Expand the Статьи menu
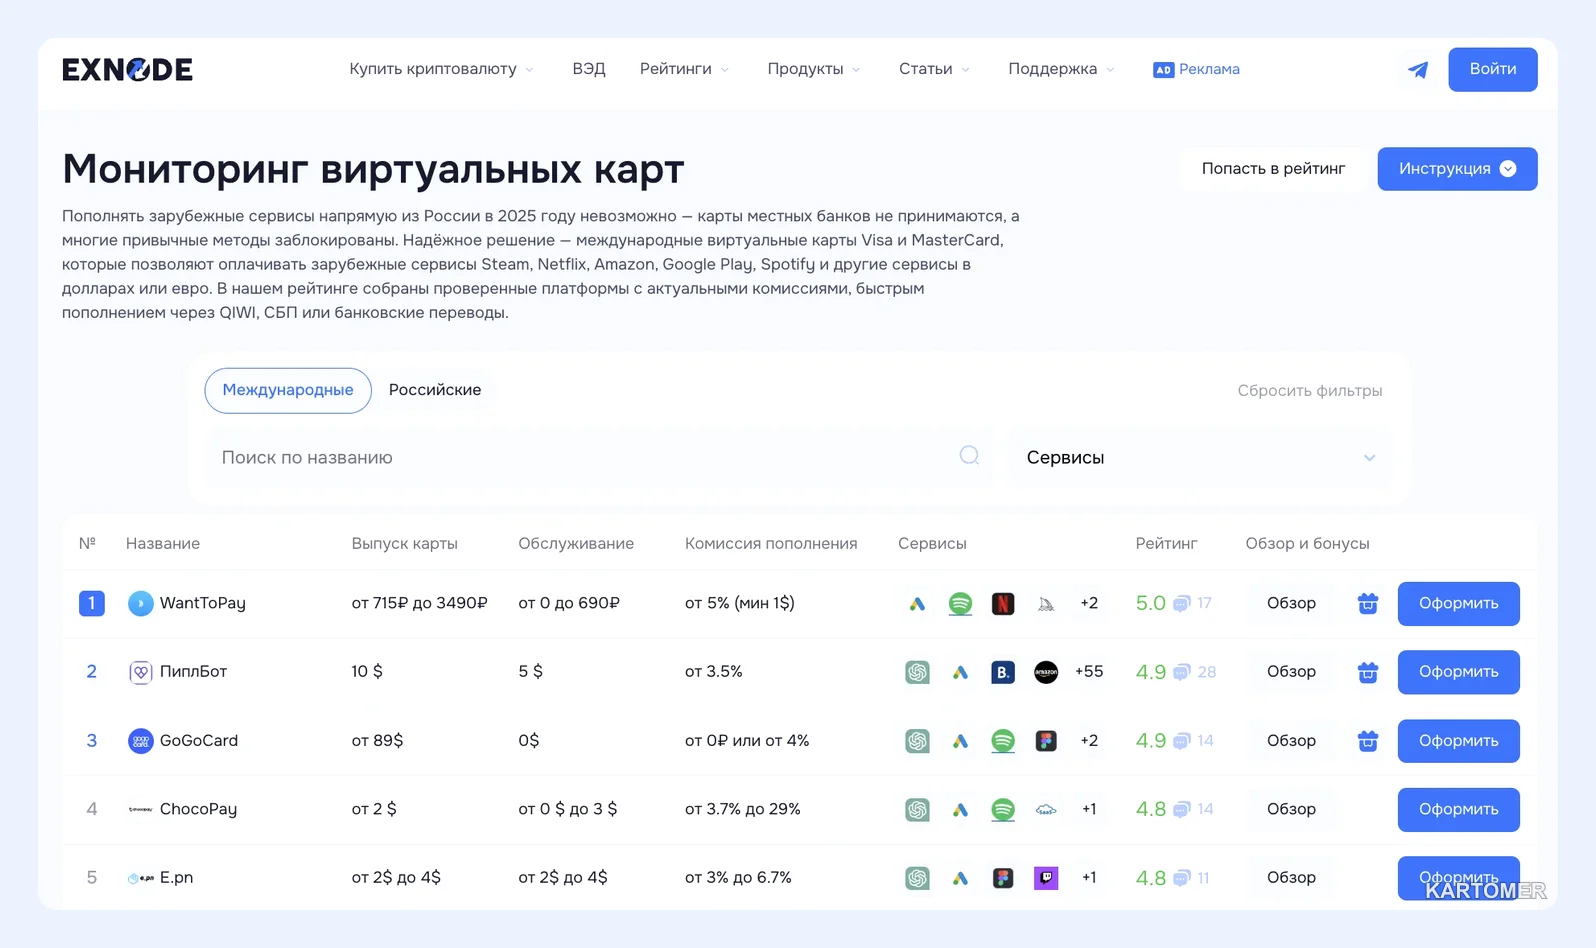This screenshot has height=948, width=1596. 934,69
